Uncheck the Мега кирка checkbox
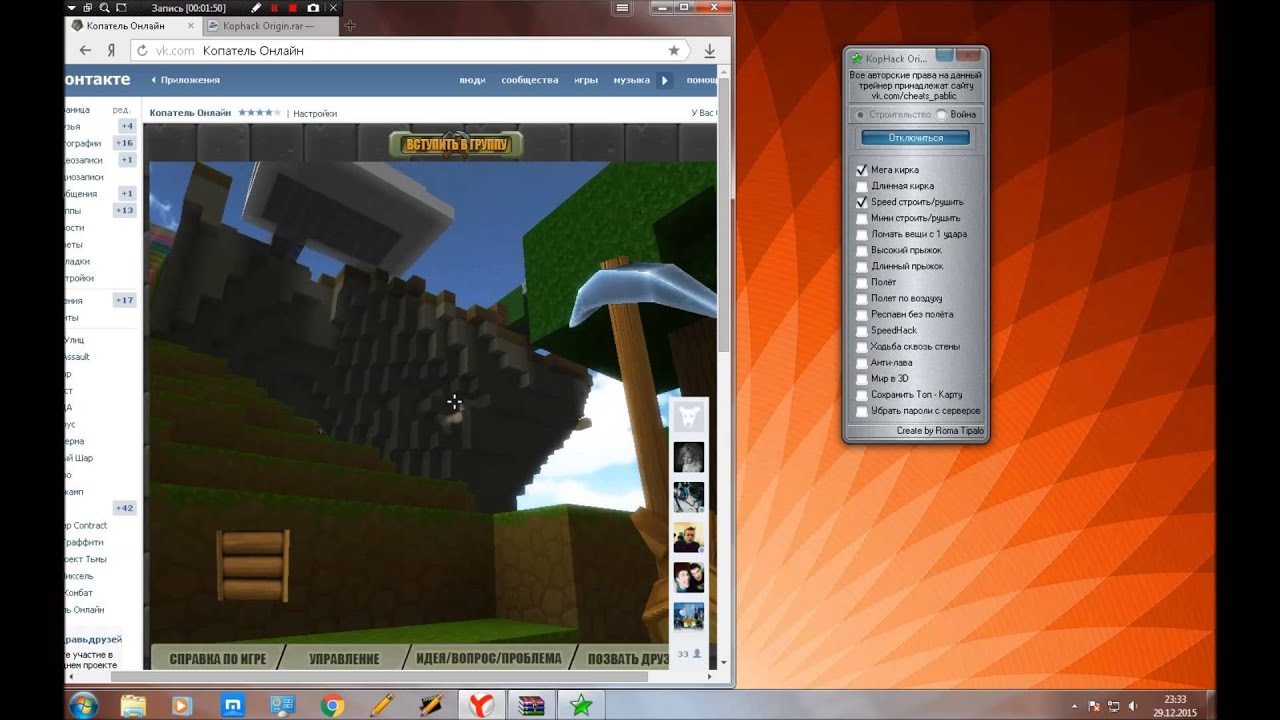 (x=862, y=170)
